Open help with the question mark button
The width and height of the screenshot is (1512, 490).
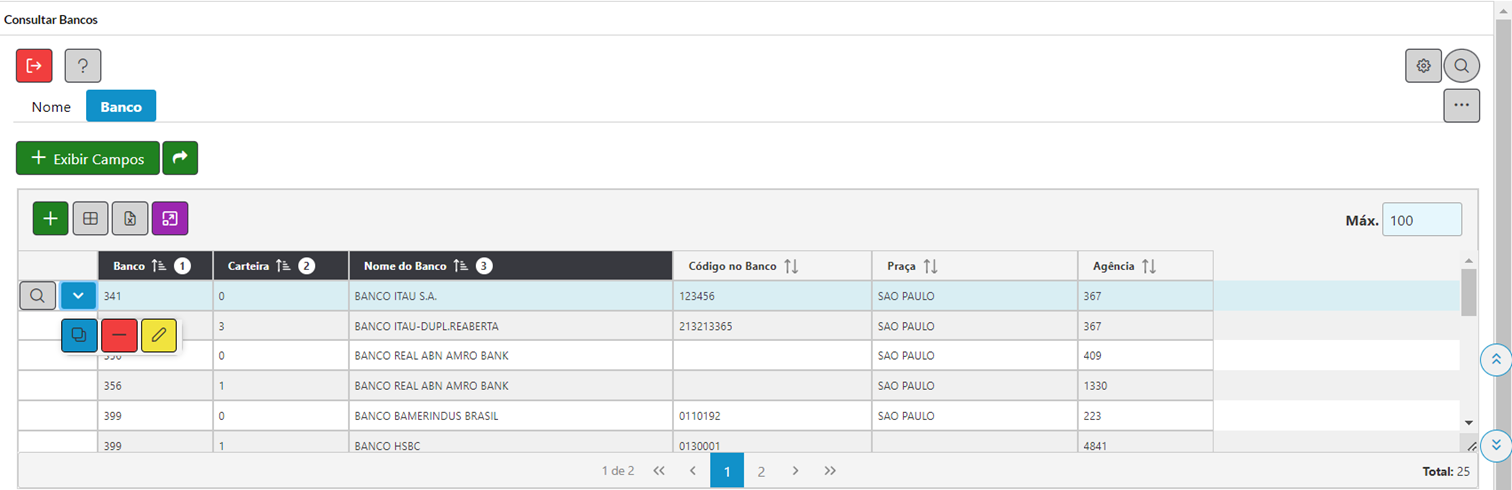pos(83,66)
